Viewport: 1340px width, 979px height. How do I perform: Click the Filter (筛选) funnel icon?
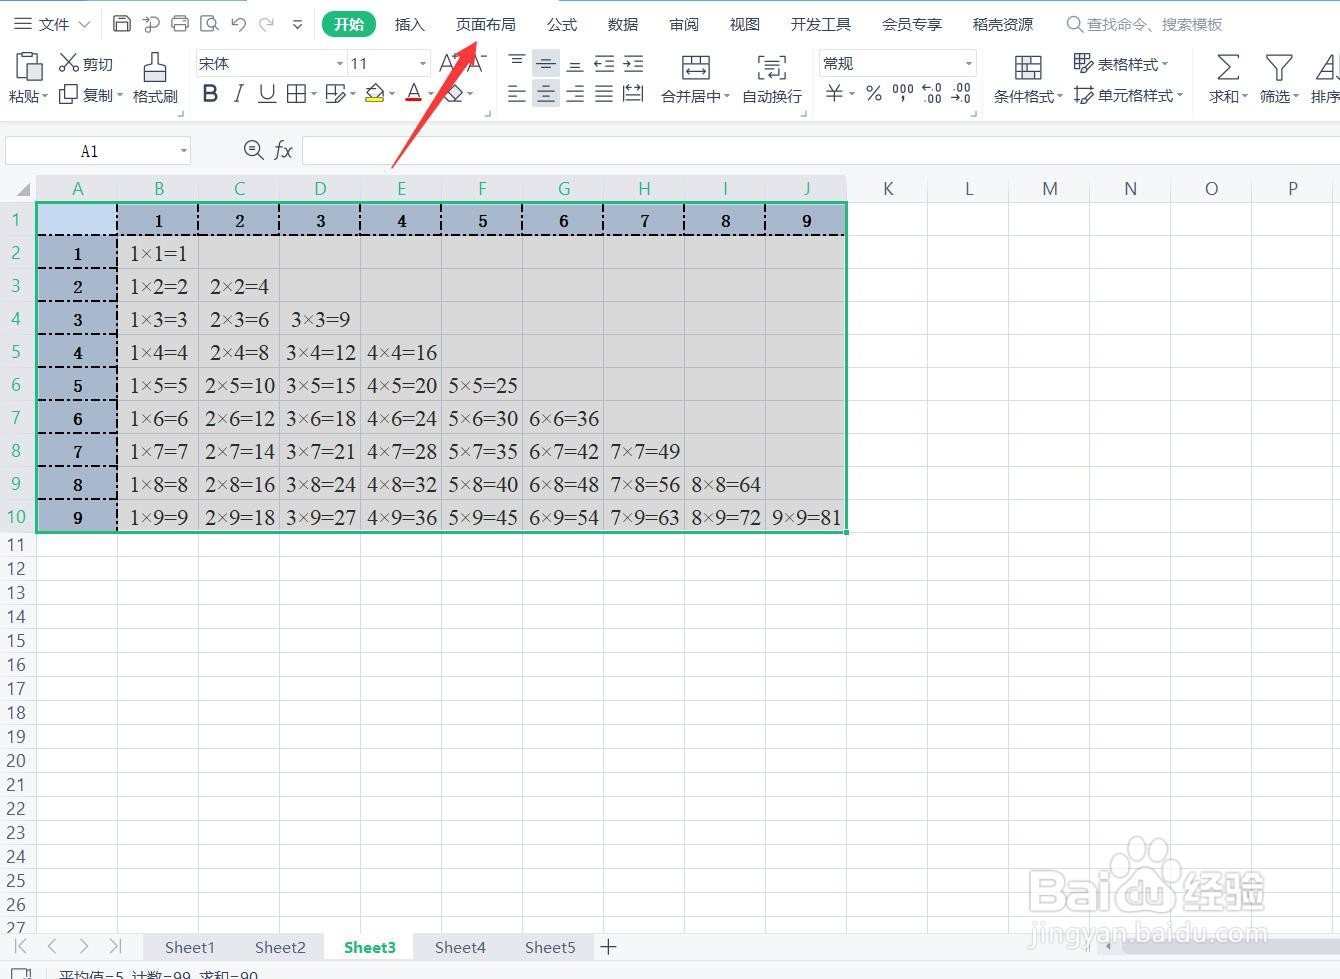(x=1279, y=68)
